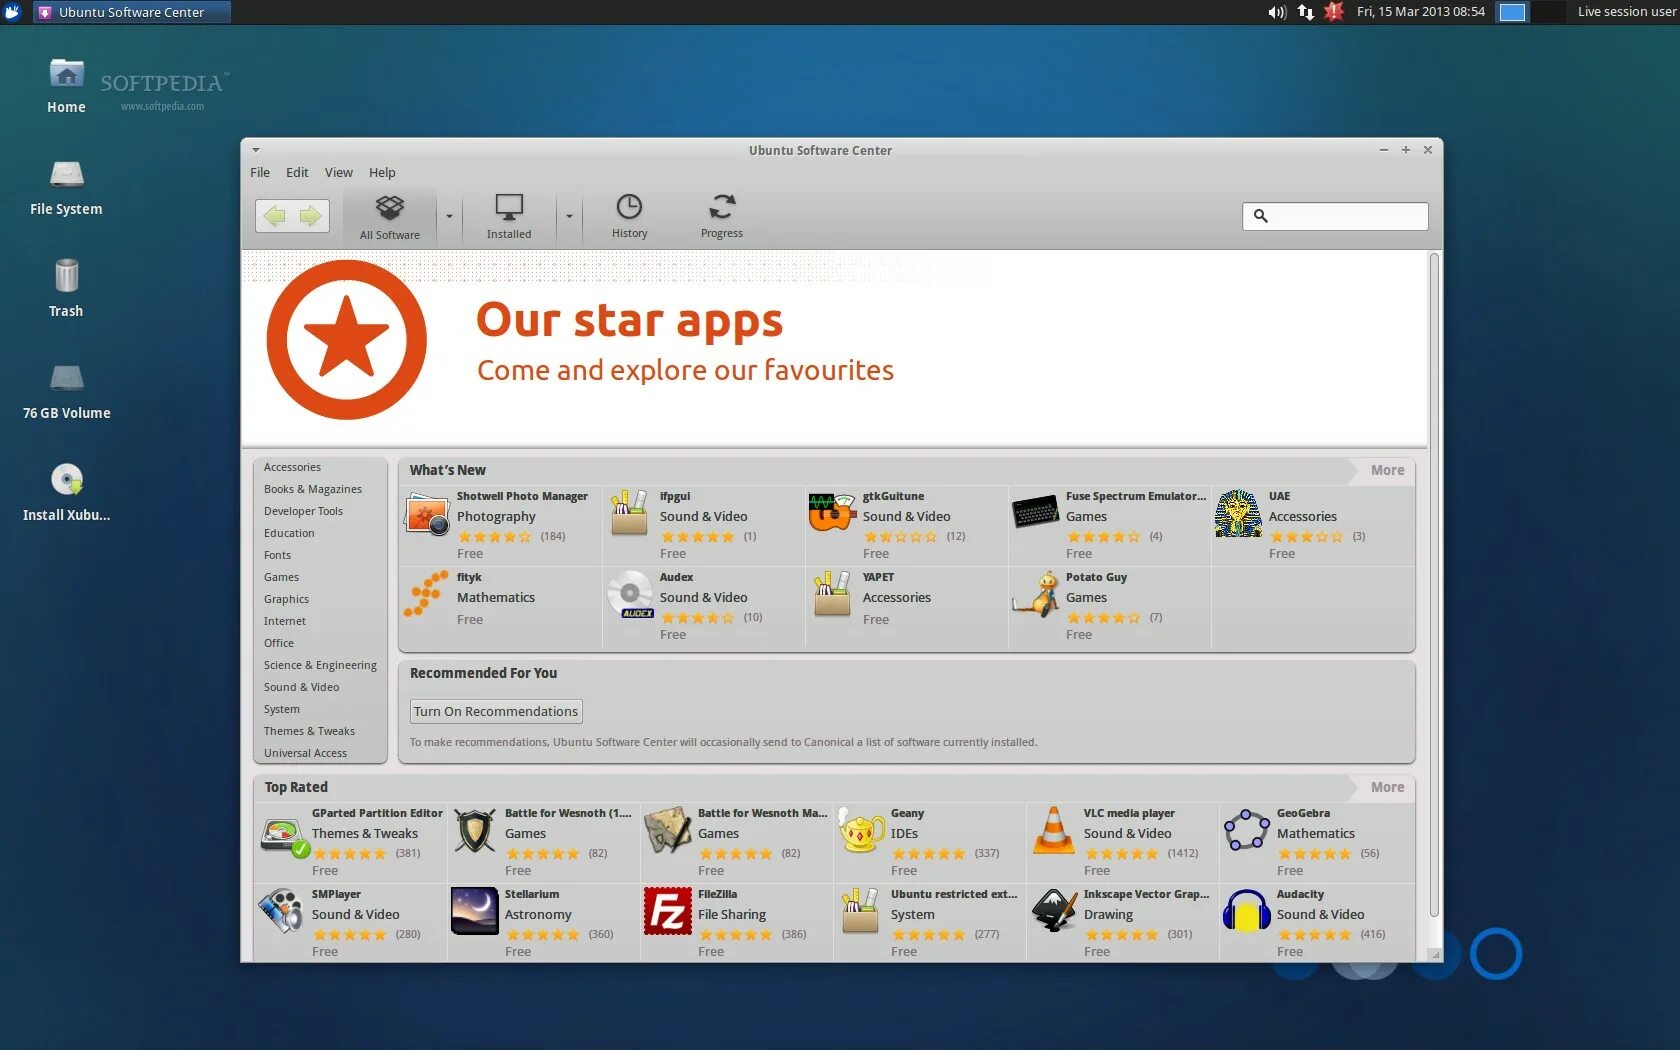Select the System category in sidebar
1680x1050 pixels.
click(281, 709)
